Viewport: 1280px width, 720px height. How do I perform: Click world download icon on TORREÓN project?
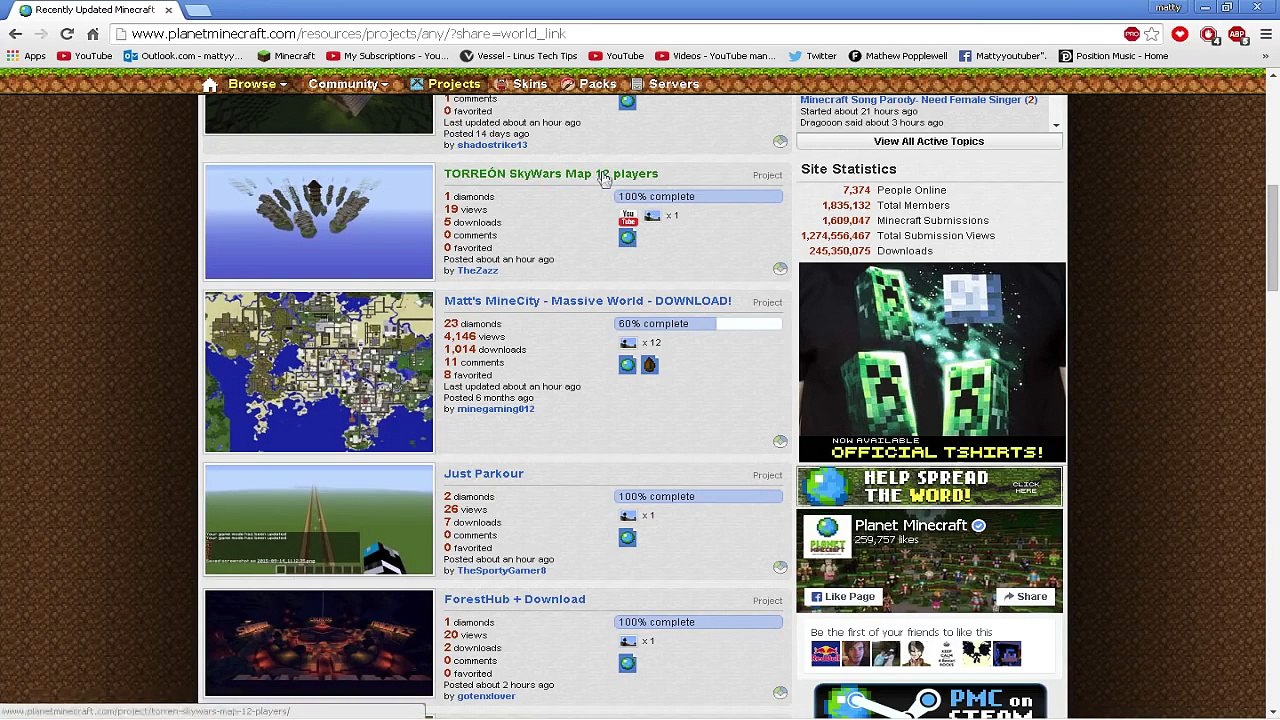627,238
